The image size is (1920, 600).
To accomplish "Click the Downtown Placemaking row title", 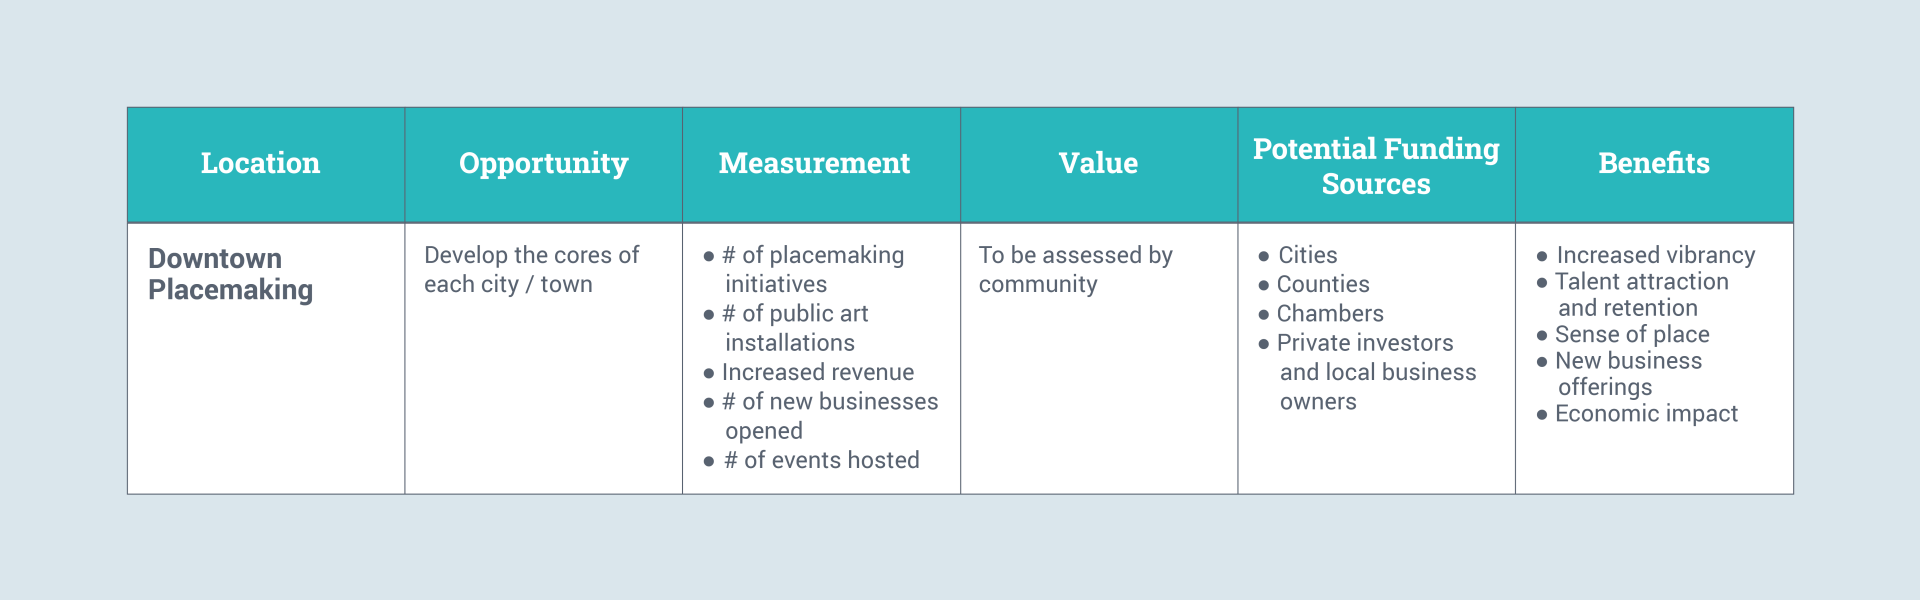I will [231, 274].
